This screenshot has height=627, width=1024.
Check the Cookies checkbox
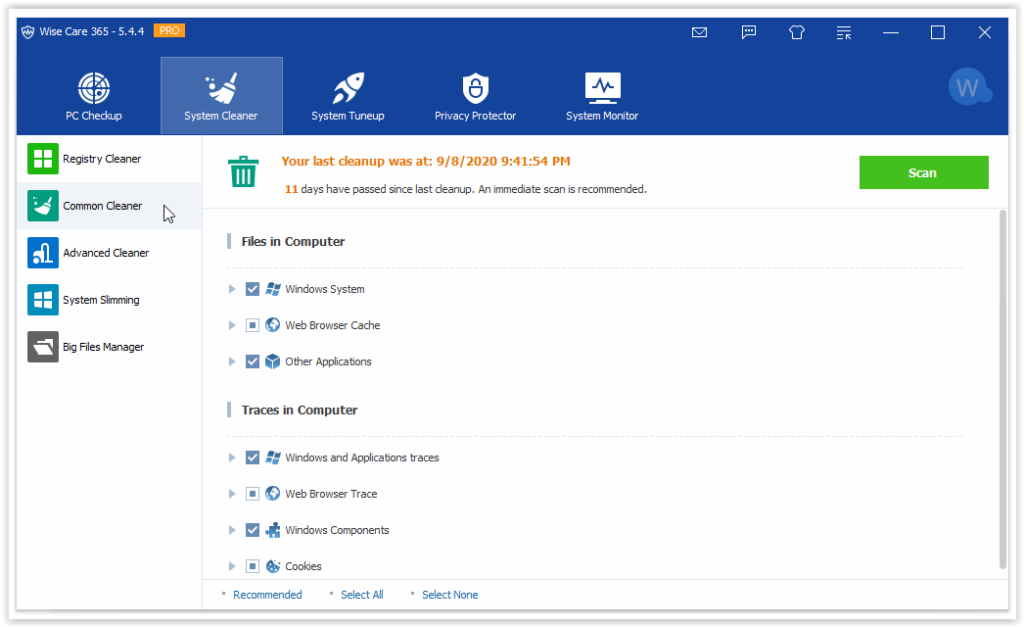coord(252,566)
